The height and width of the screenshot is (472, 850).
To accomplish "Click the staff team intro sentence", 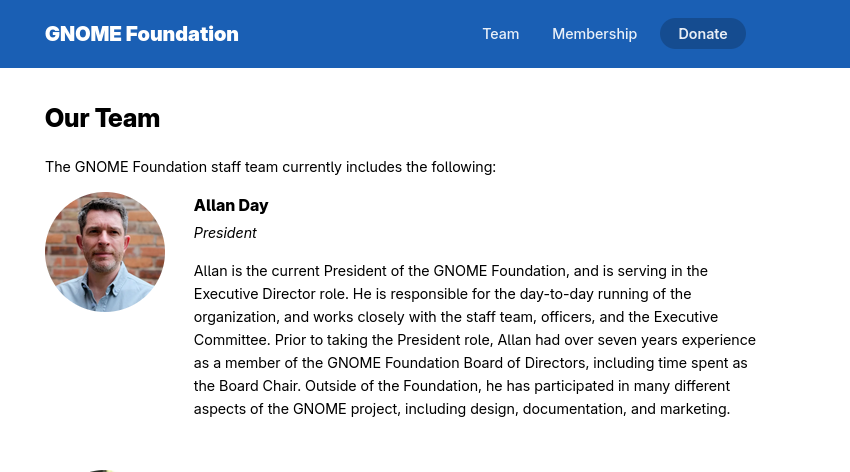I will tap(270, 167).
